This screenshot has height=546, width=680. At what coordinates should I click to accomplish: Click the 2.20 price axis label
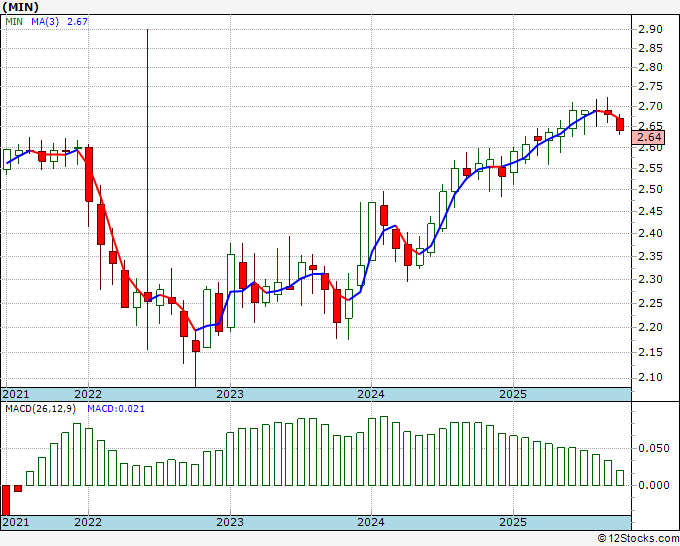[x=650, y=327]
